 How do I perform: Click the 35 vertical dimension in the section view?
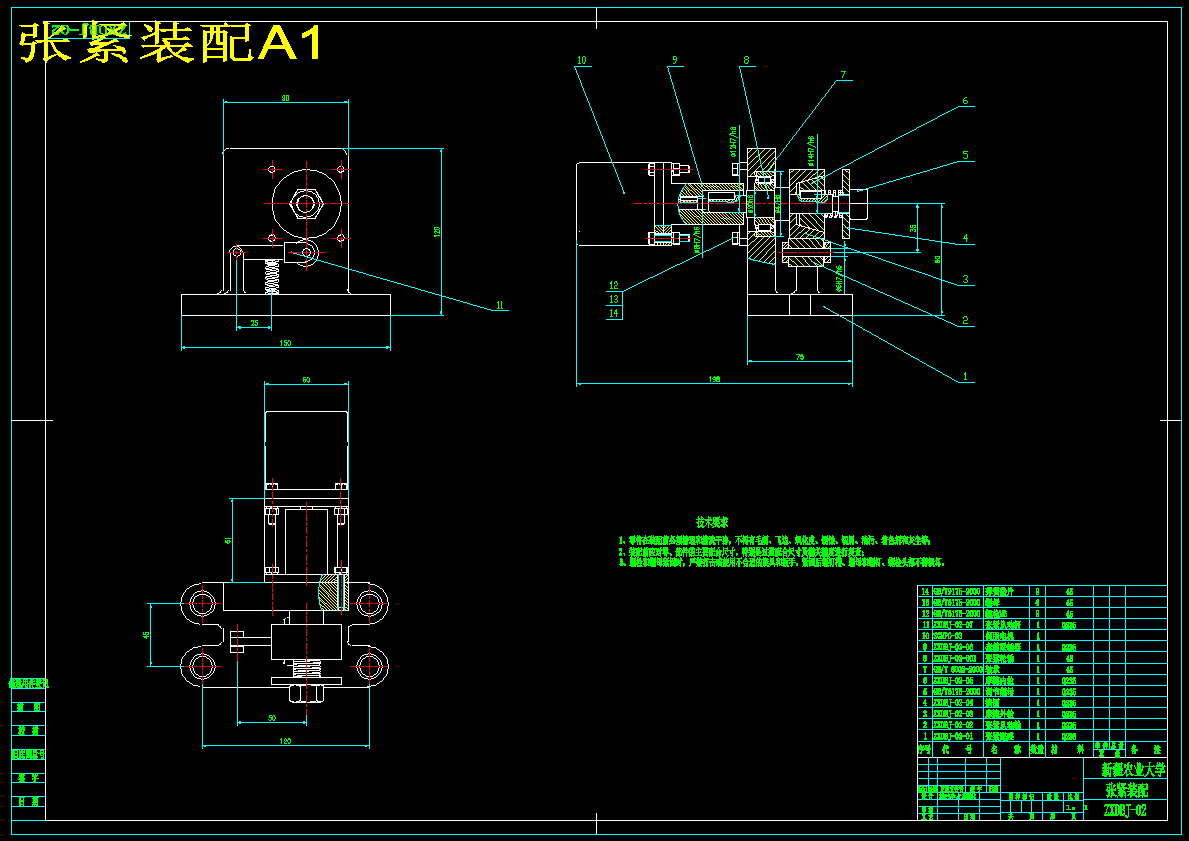[x=914, y=228]
